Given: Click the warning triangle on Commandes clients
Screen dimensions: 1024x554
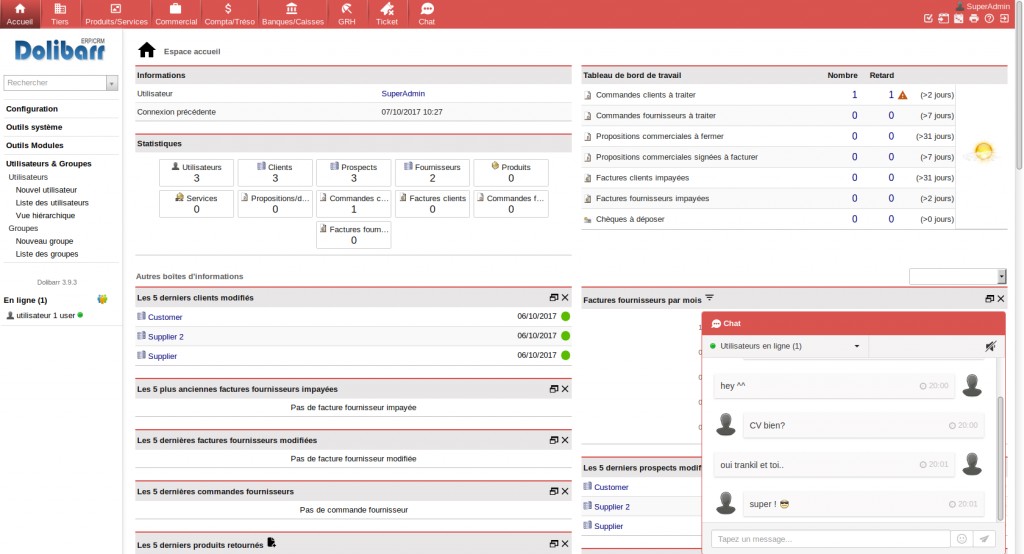Looking at the screenshot, I should click(902, 95).
